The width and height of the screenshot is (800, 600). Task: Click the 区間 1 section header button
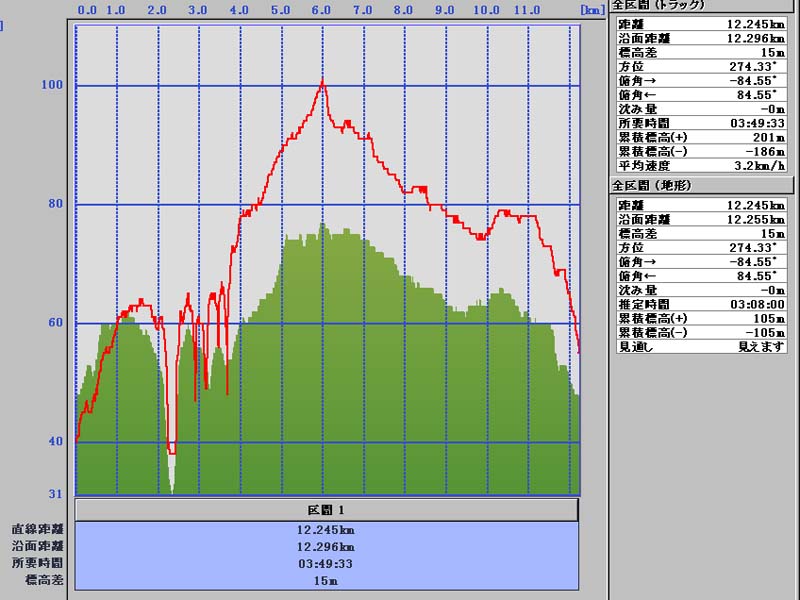pos(326,510)
